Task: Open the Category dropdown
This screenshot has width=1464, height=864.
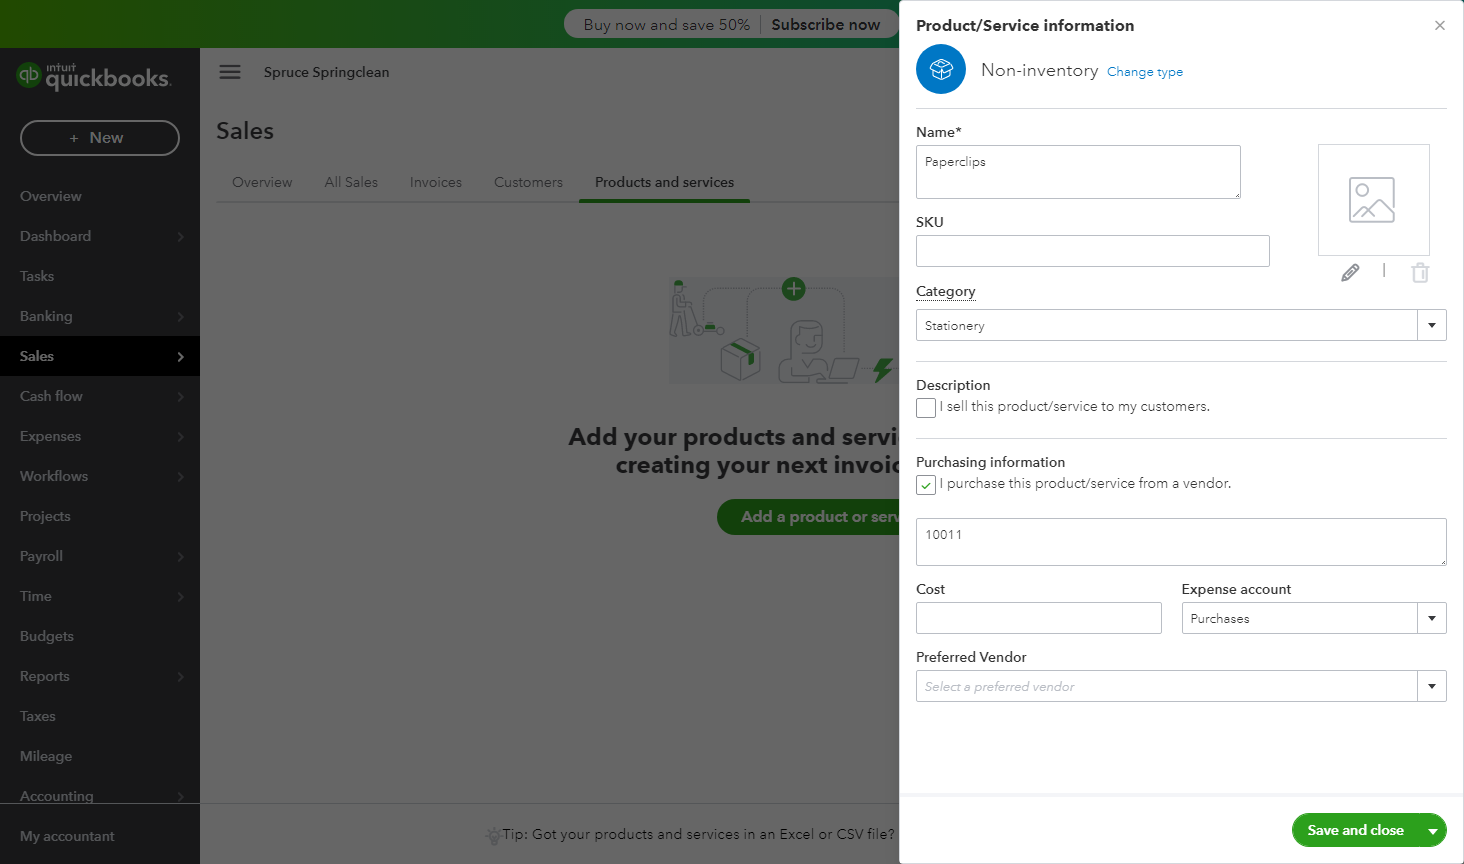Action: pyautogui.click(x=1431, y=325)
